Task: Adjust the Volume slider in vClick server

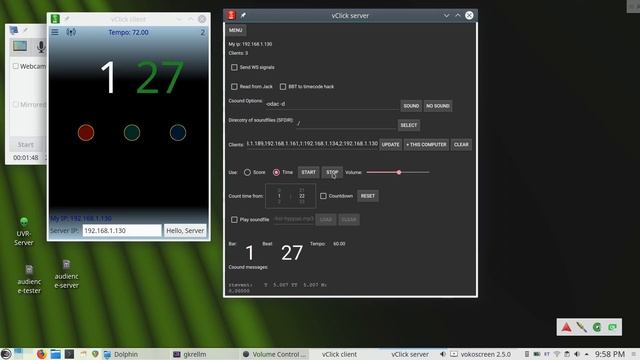Action: [x=398, y=172]
